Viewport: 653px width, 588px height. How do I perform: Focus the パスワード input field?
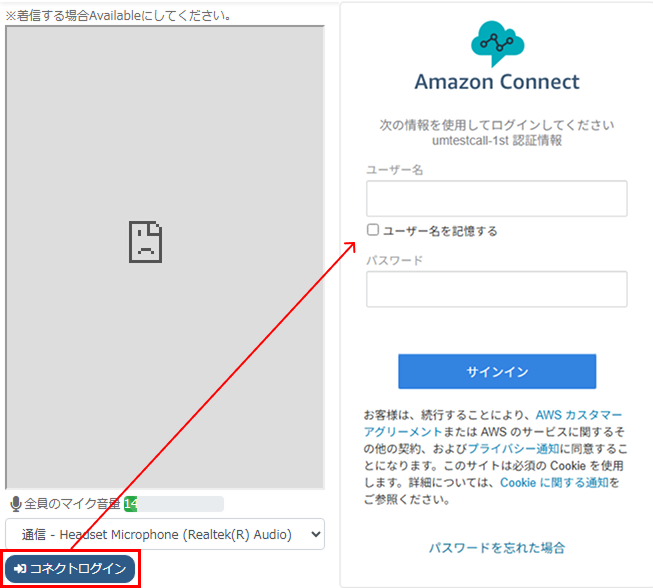(x=496, y=289)
